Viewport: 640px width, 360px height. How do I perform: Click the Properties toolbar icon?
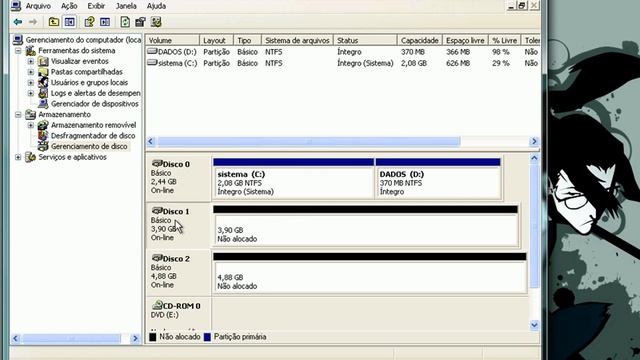pos(140,22)
